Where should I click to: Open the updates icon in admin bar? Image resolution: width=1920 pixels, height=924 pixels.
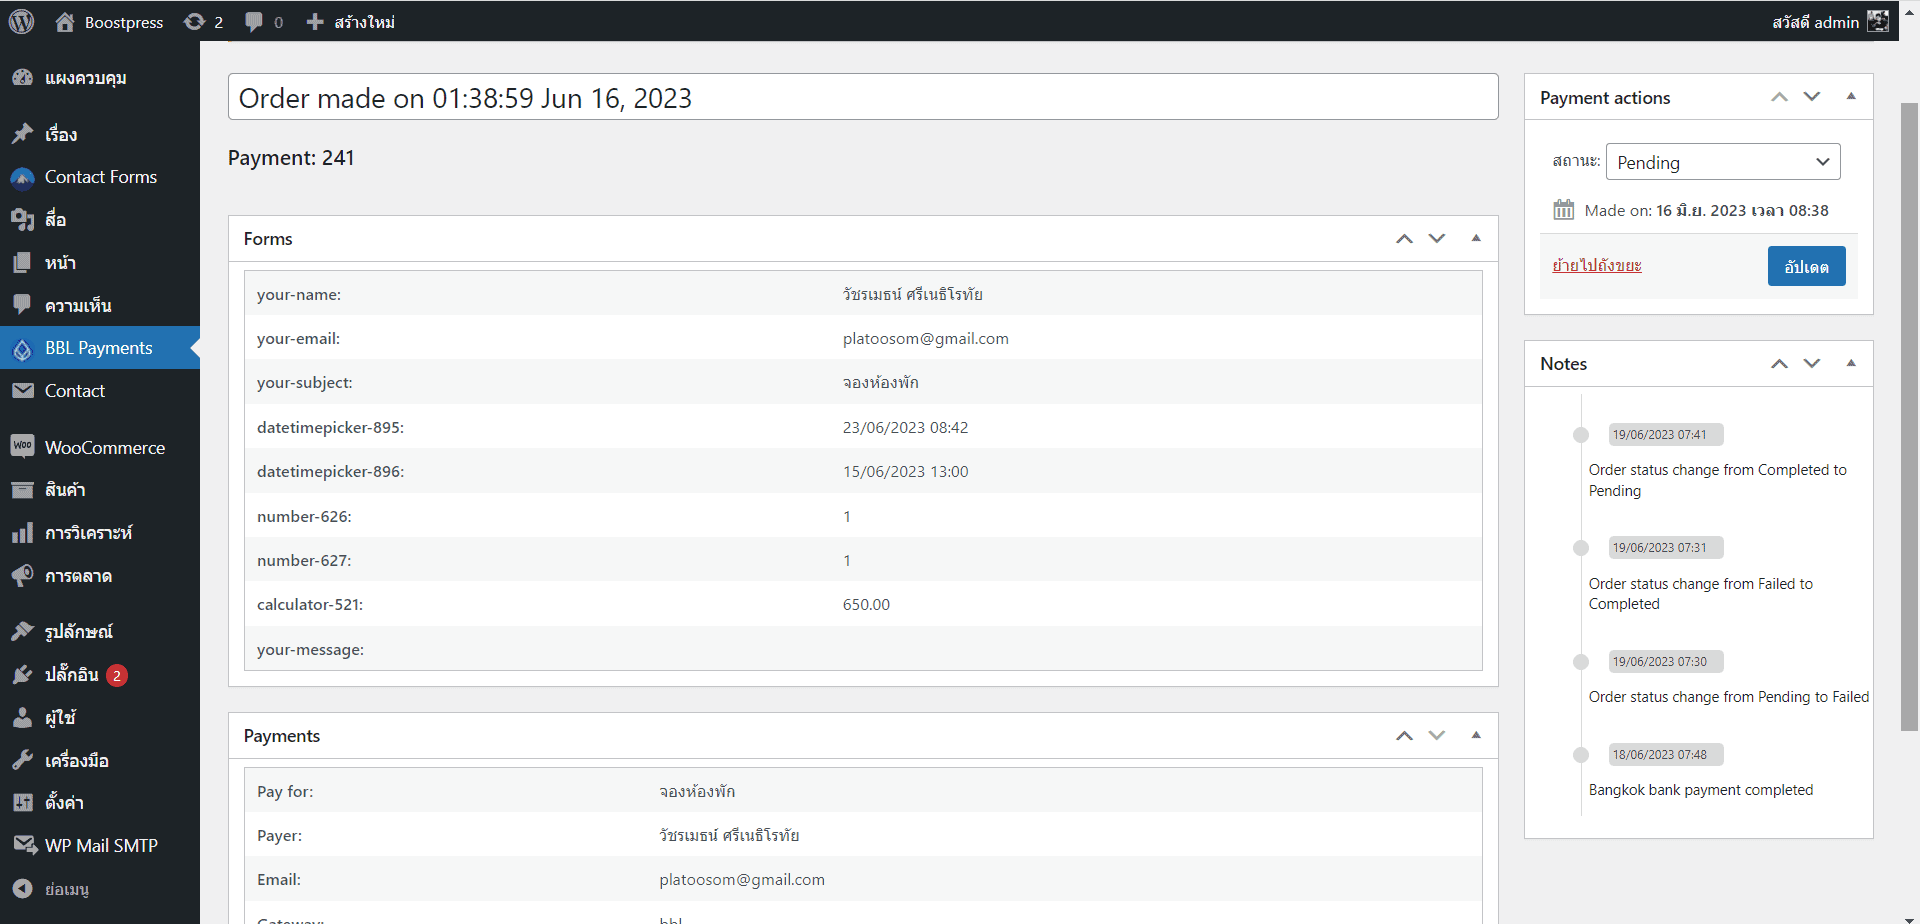point(194,22)
